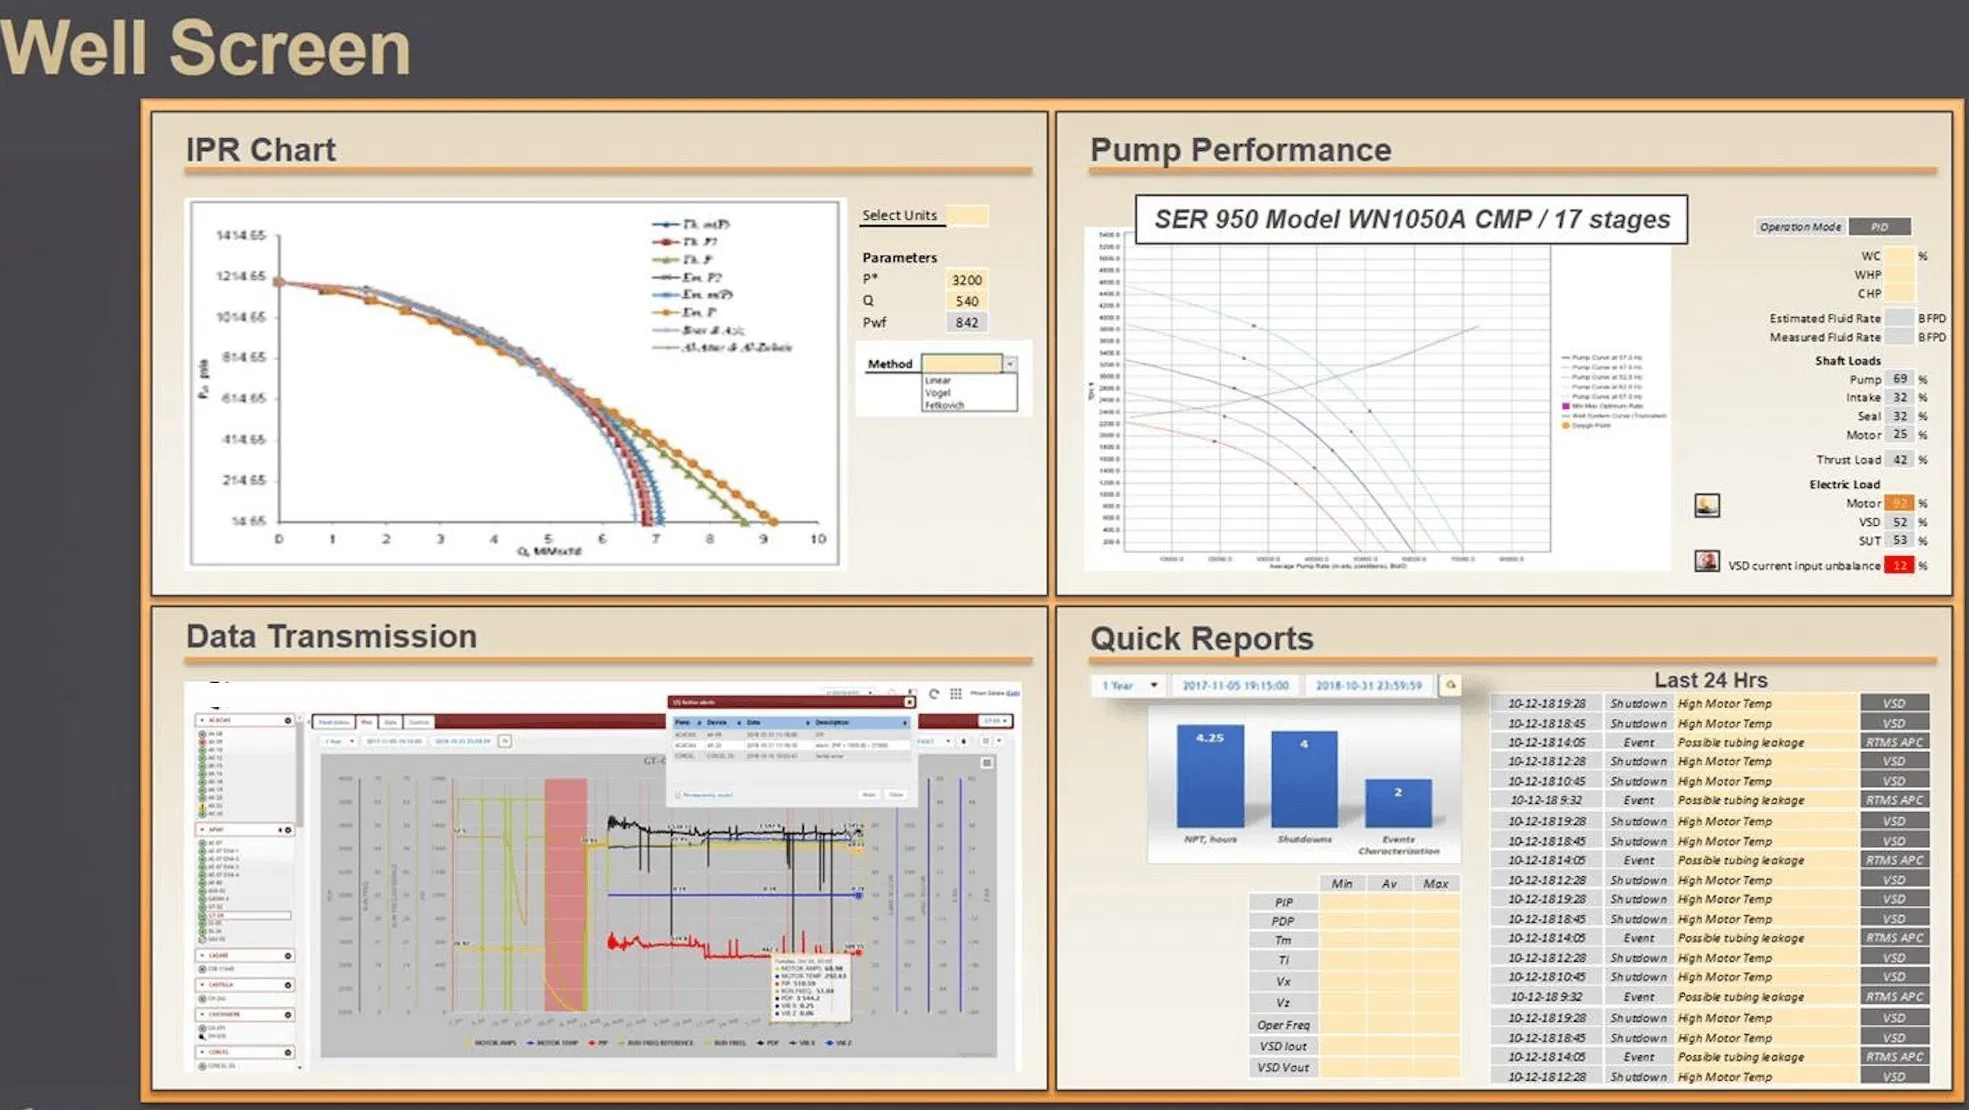Click the Quick Reports start date field
The width and height of the screenshot is (1969, 1110).
pyautogui.click(x=1236, y=685)
